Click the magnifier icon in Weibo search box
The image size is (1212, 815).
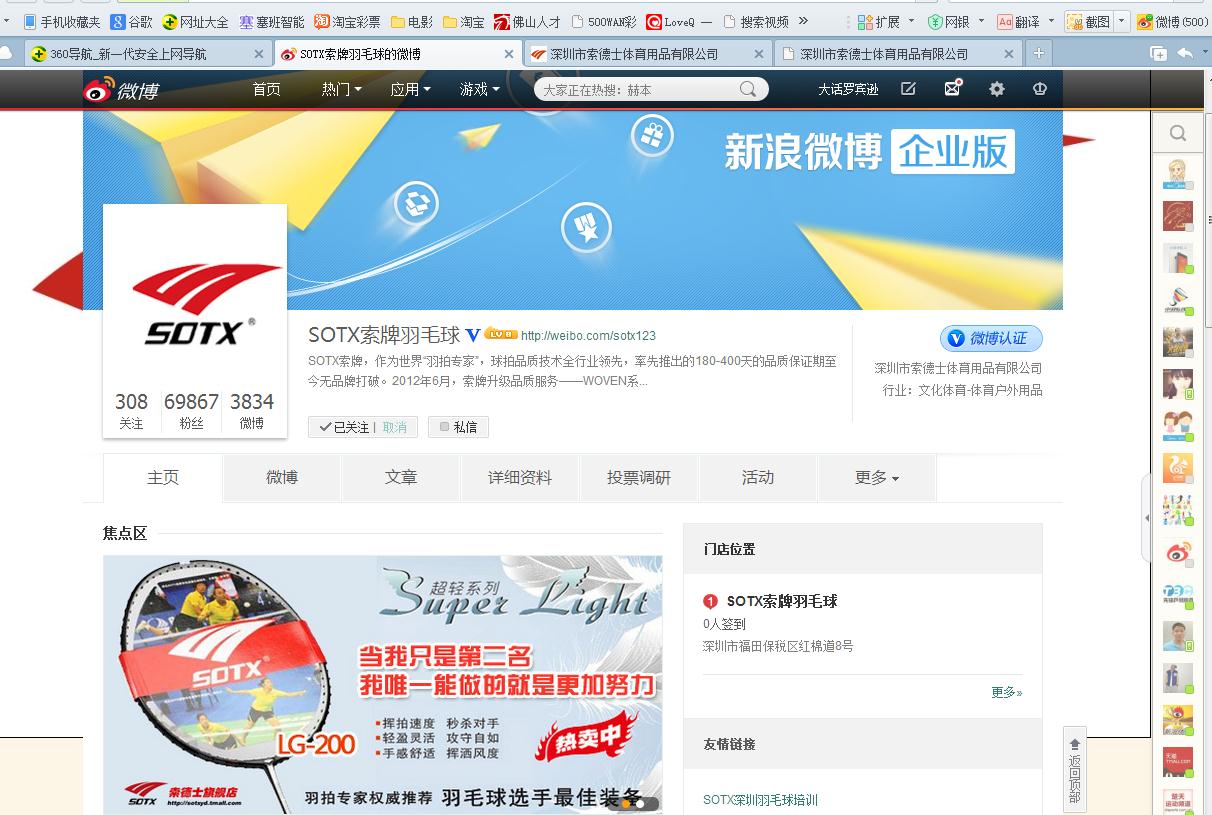click(x=748, y=89)
